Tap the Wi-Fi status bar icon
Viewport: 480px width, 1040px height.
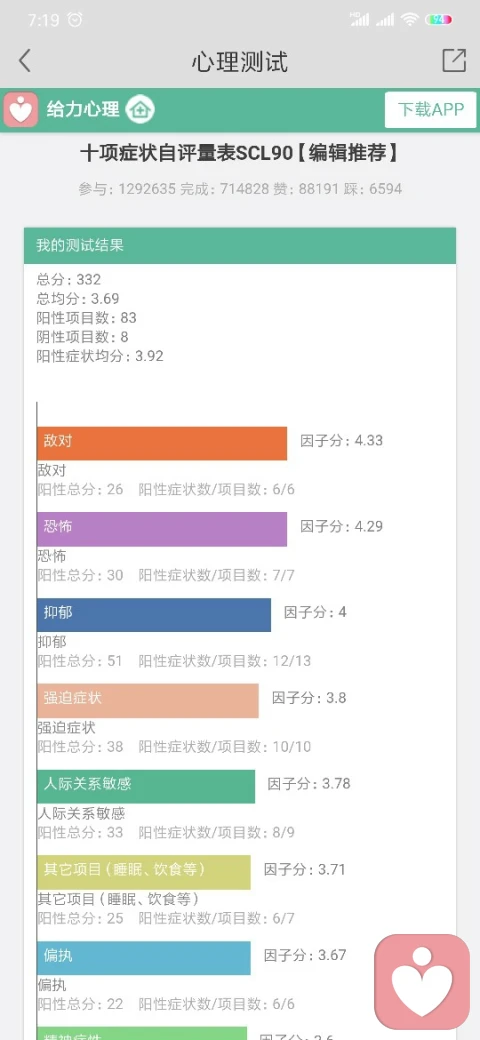point(409,20)
